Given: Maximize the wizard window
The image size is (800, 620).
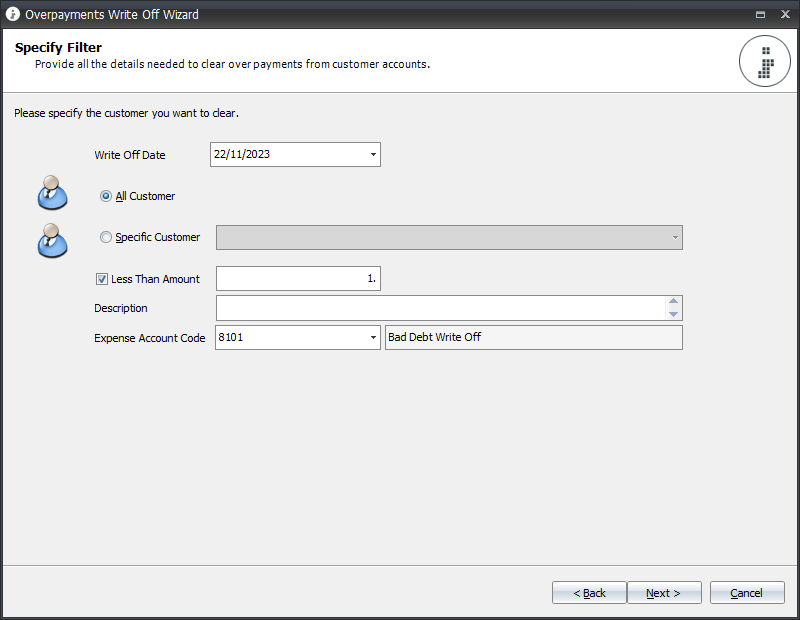Looking at the screenshot, I should [760, 14].
